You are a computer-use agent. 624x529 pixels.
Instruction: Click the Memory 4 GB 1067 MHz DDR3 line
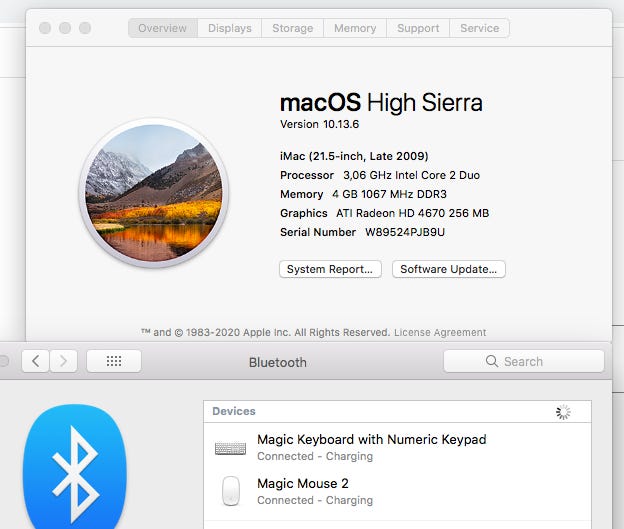[363, 194]
